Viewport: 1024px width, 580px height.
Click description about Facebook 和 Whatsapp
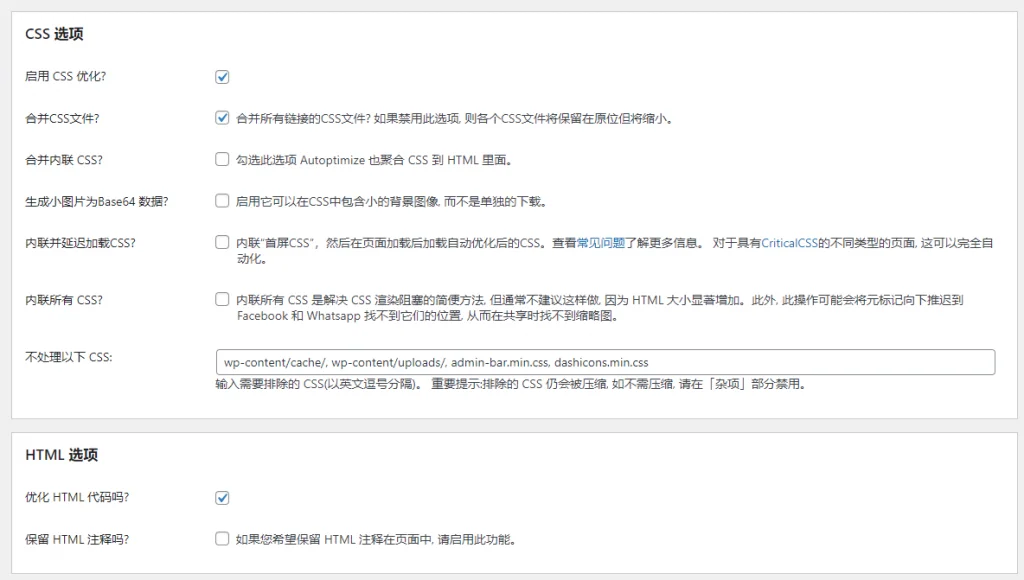pyautogui.click(x=600, y=308)
